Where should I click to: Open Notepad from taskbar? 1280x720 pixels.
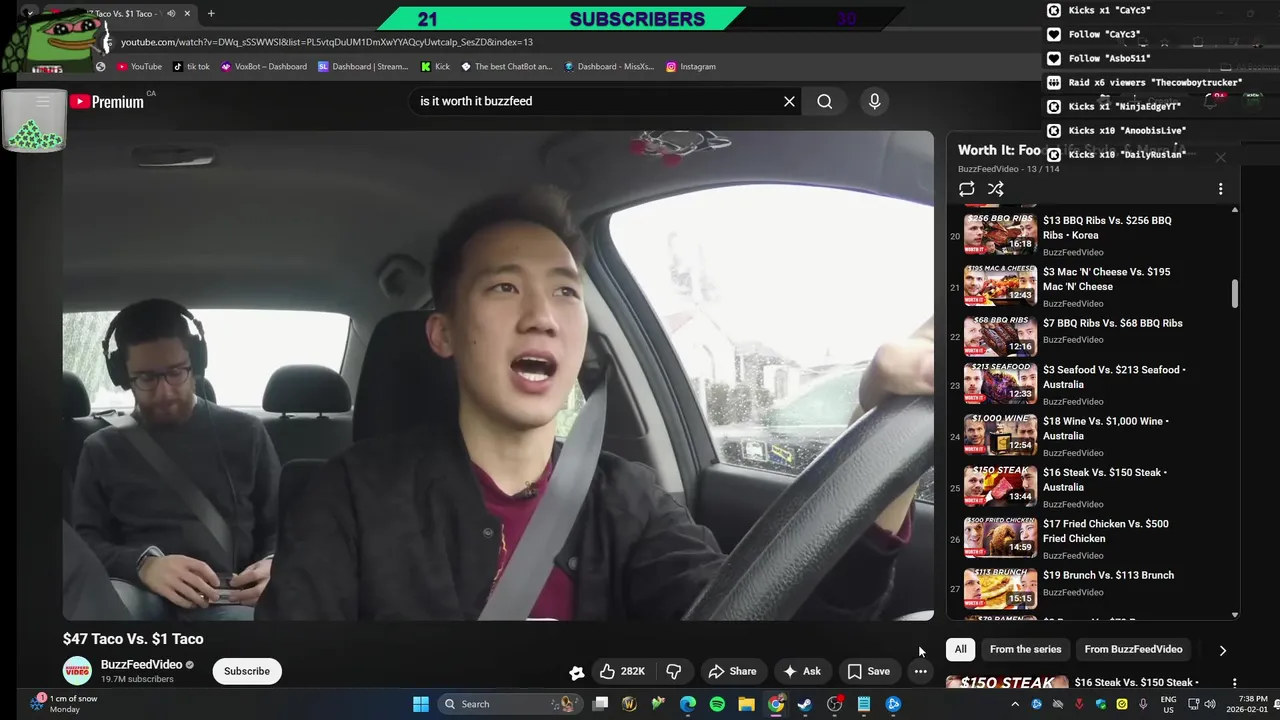tap(864, 704)
